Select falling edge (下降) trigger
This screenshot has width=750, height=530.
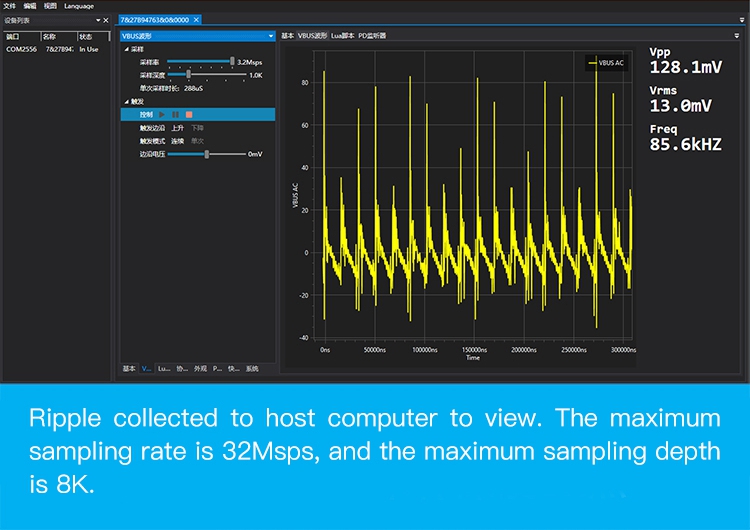click(x=197, y=128)
